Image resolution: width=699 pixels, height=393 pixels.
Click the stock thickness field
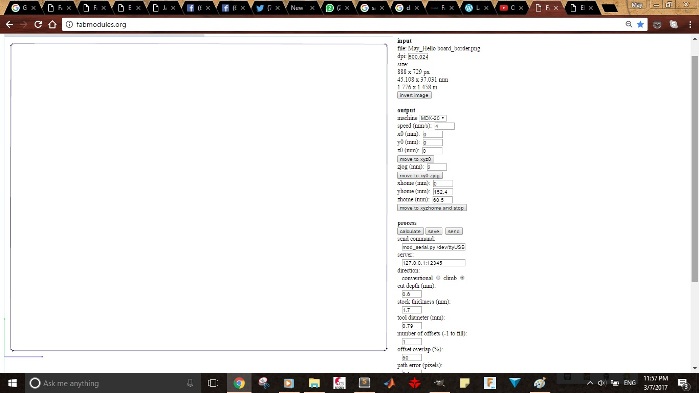coord(411,310)
